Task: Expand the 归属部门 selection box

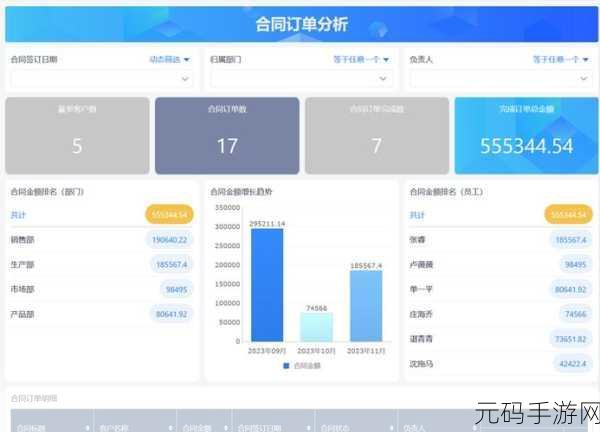Action: coord(302,79)
